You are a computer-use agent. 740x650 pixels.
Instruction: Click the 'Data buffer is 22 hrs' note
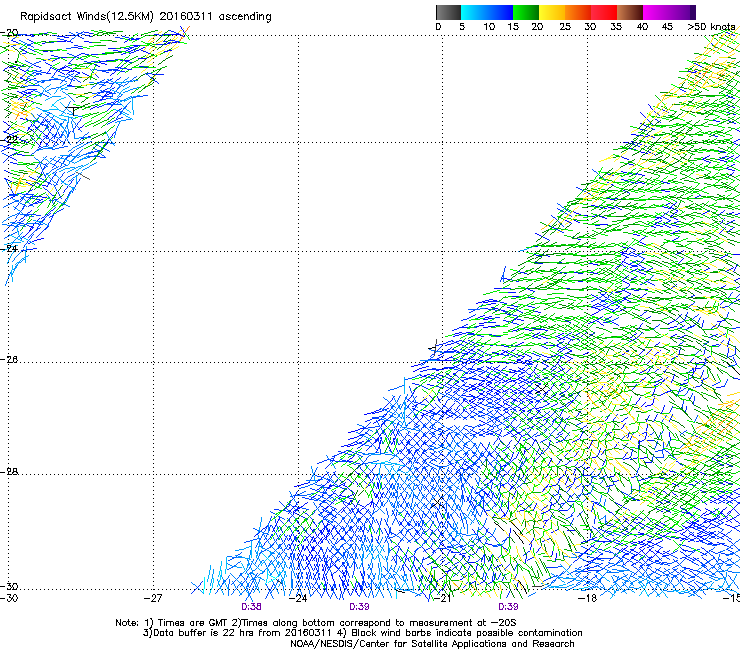[362, 633]
